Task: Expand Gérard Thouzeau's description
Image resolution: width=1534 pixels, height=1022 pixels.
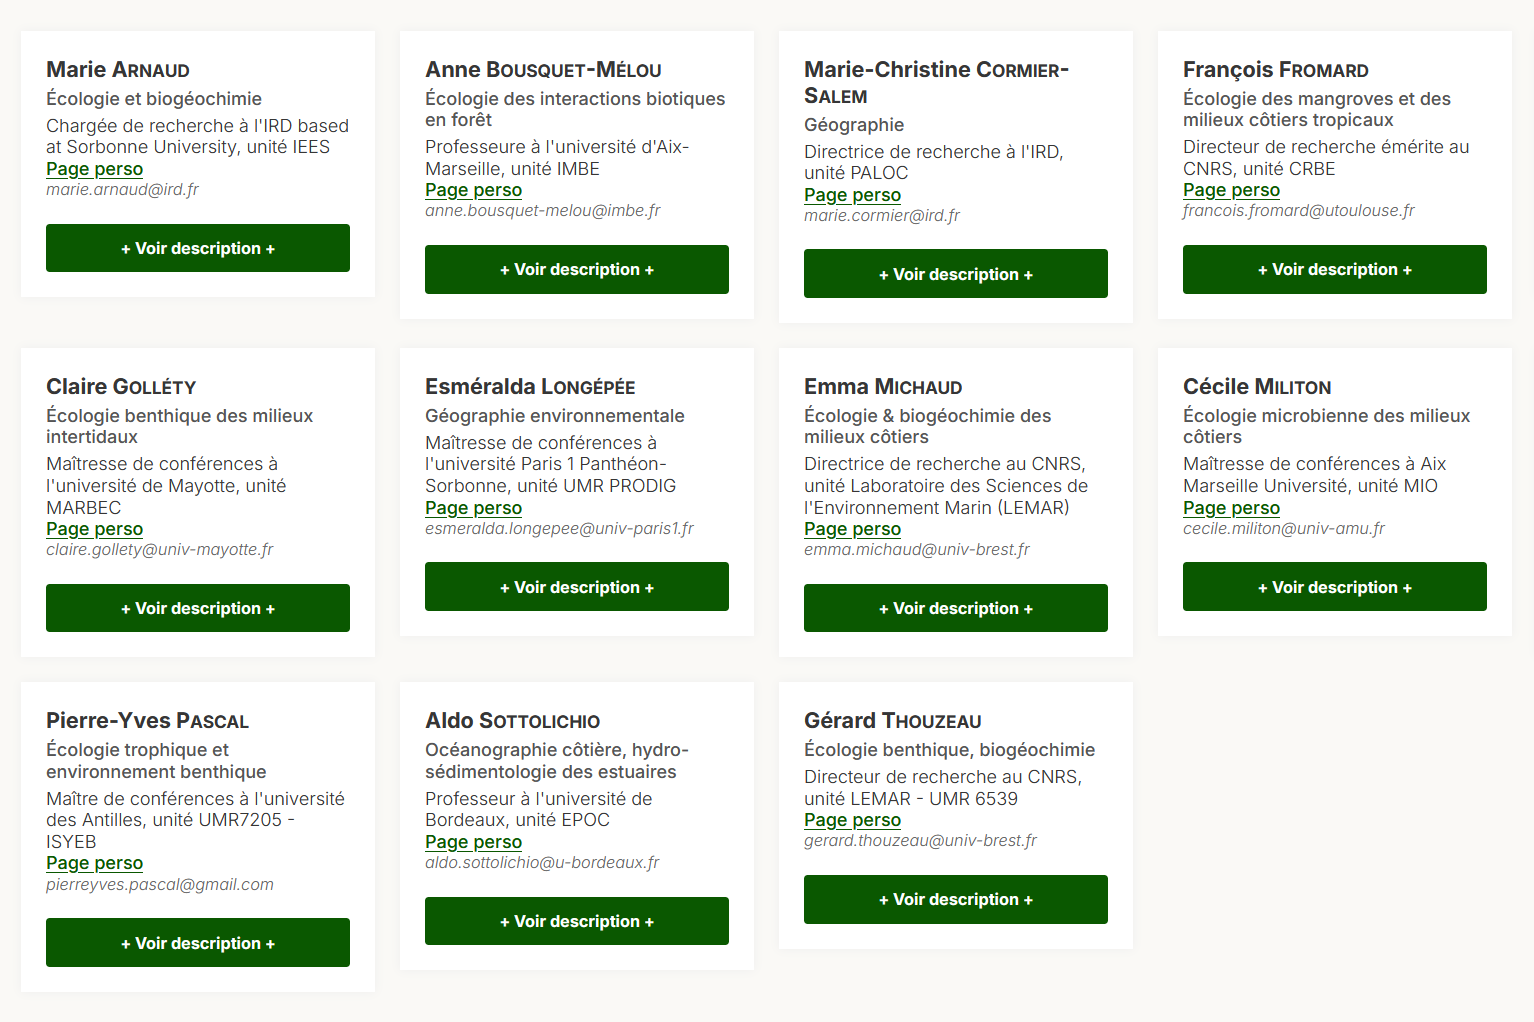Action: coord(956,899)
